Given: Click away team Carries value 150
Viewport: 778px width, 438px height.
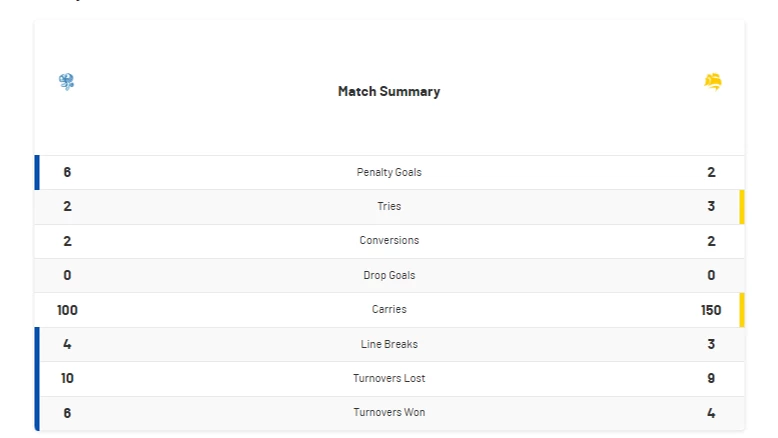Looking at the screenshot, I should (711, 310).
